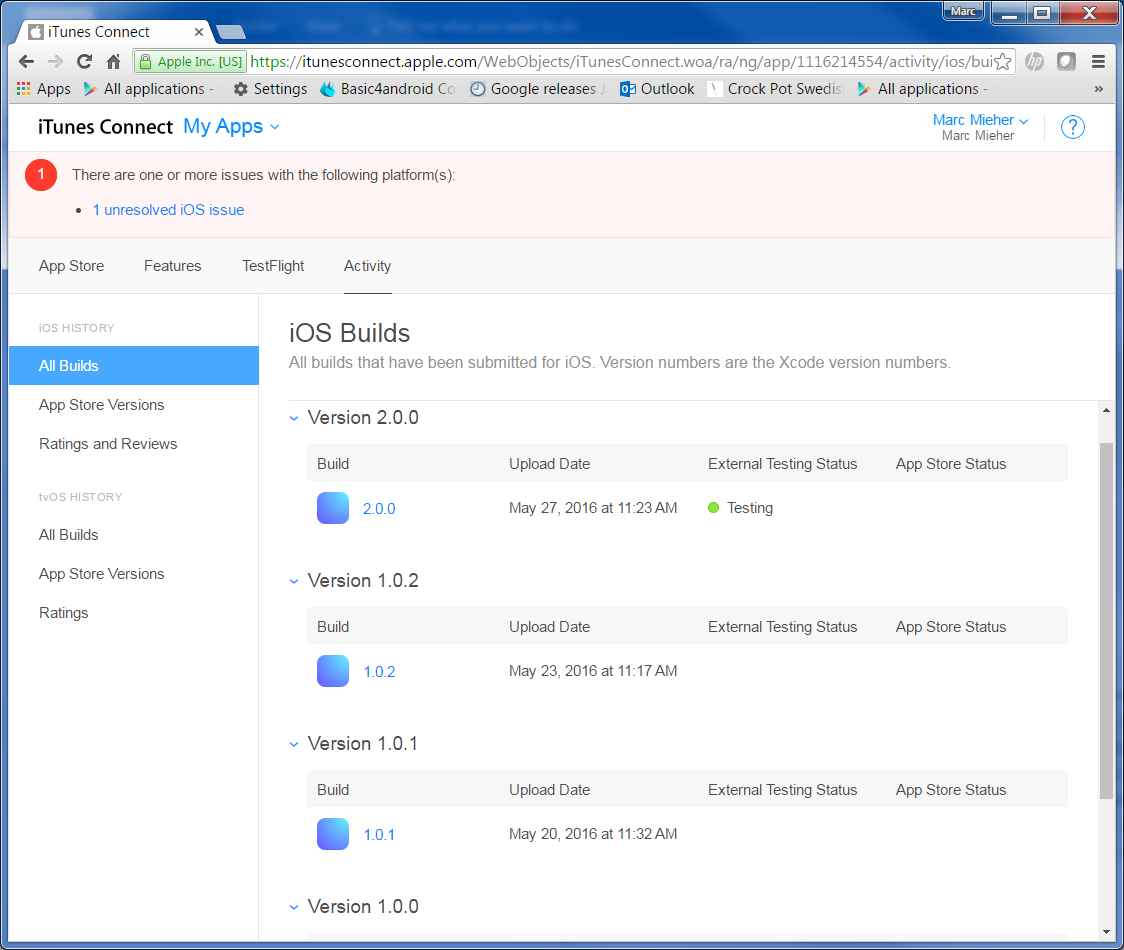Open the help question mark icon
1124x950 pixels.
tap(1072, 127)
